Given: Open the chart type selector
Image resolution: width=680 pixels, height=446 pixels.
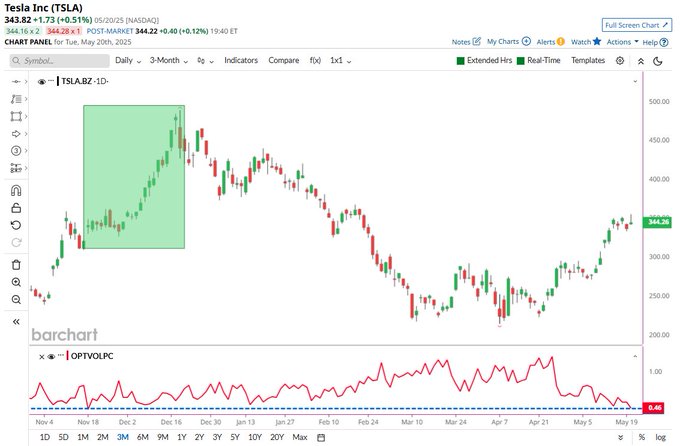Looking at the screenshot, I should click(205, 61).
